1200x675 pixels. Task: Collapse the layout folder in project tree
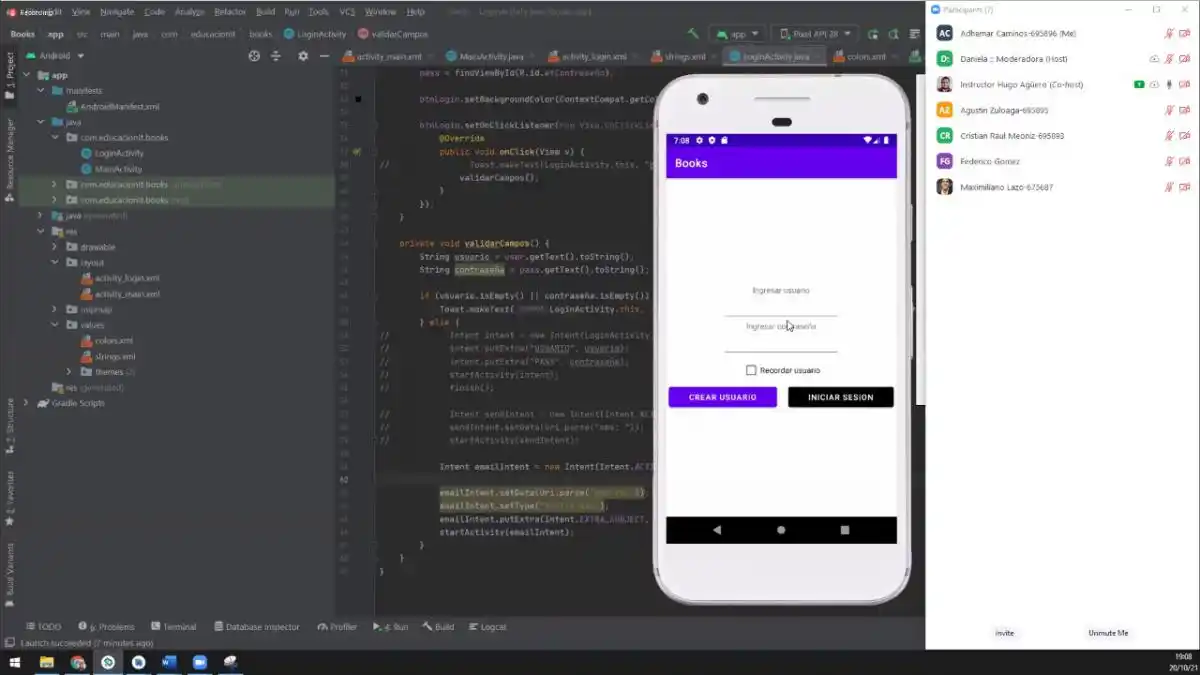coord(56,263)
